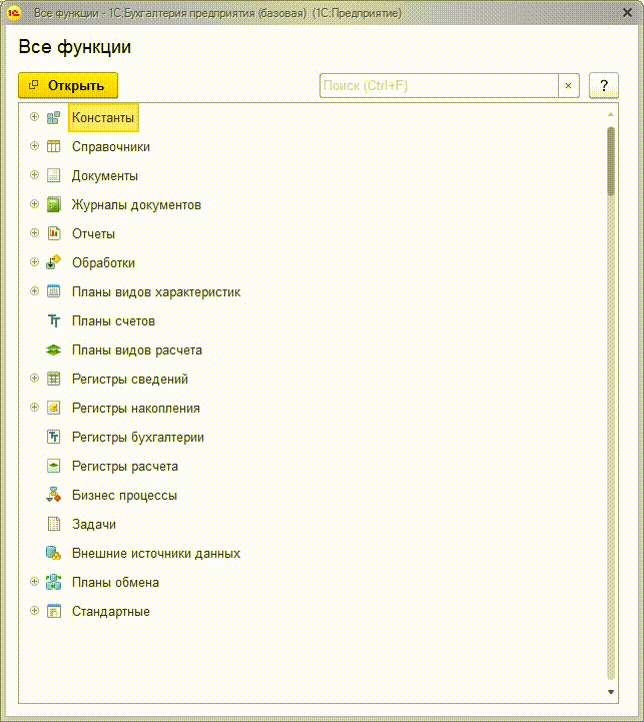This screenshot has width=644, height=722.
Task: Click the Внешние источники данных database icon
Action: [53, 553]
